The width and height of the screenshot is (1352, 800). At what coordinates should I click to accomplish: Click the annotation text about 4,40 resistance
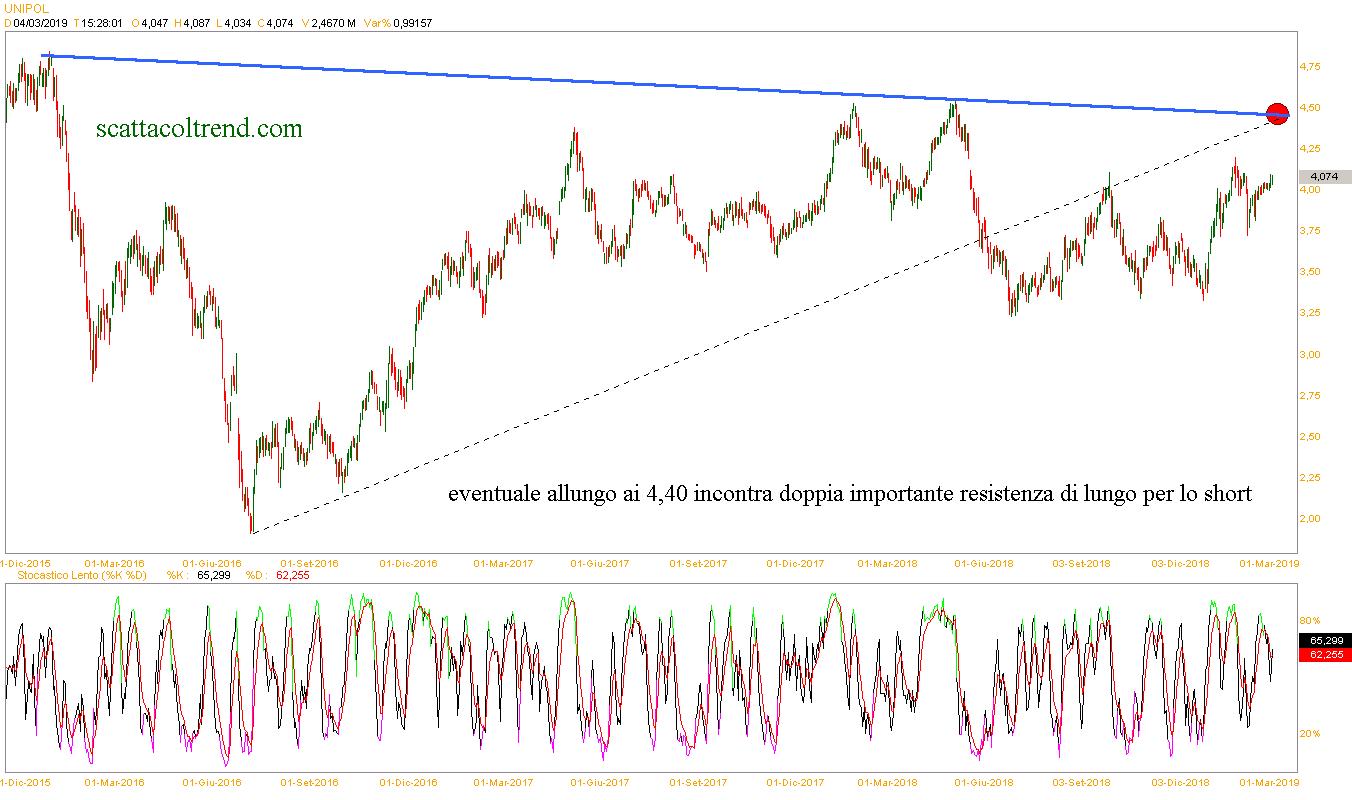[x=850, y=494]
